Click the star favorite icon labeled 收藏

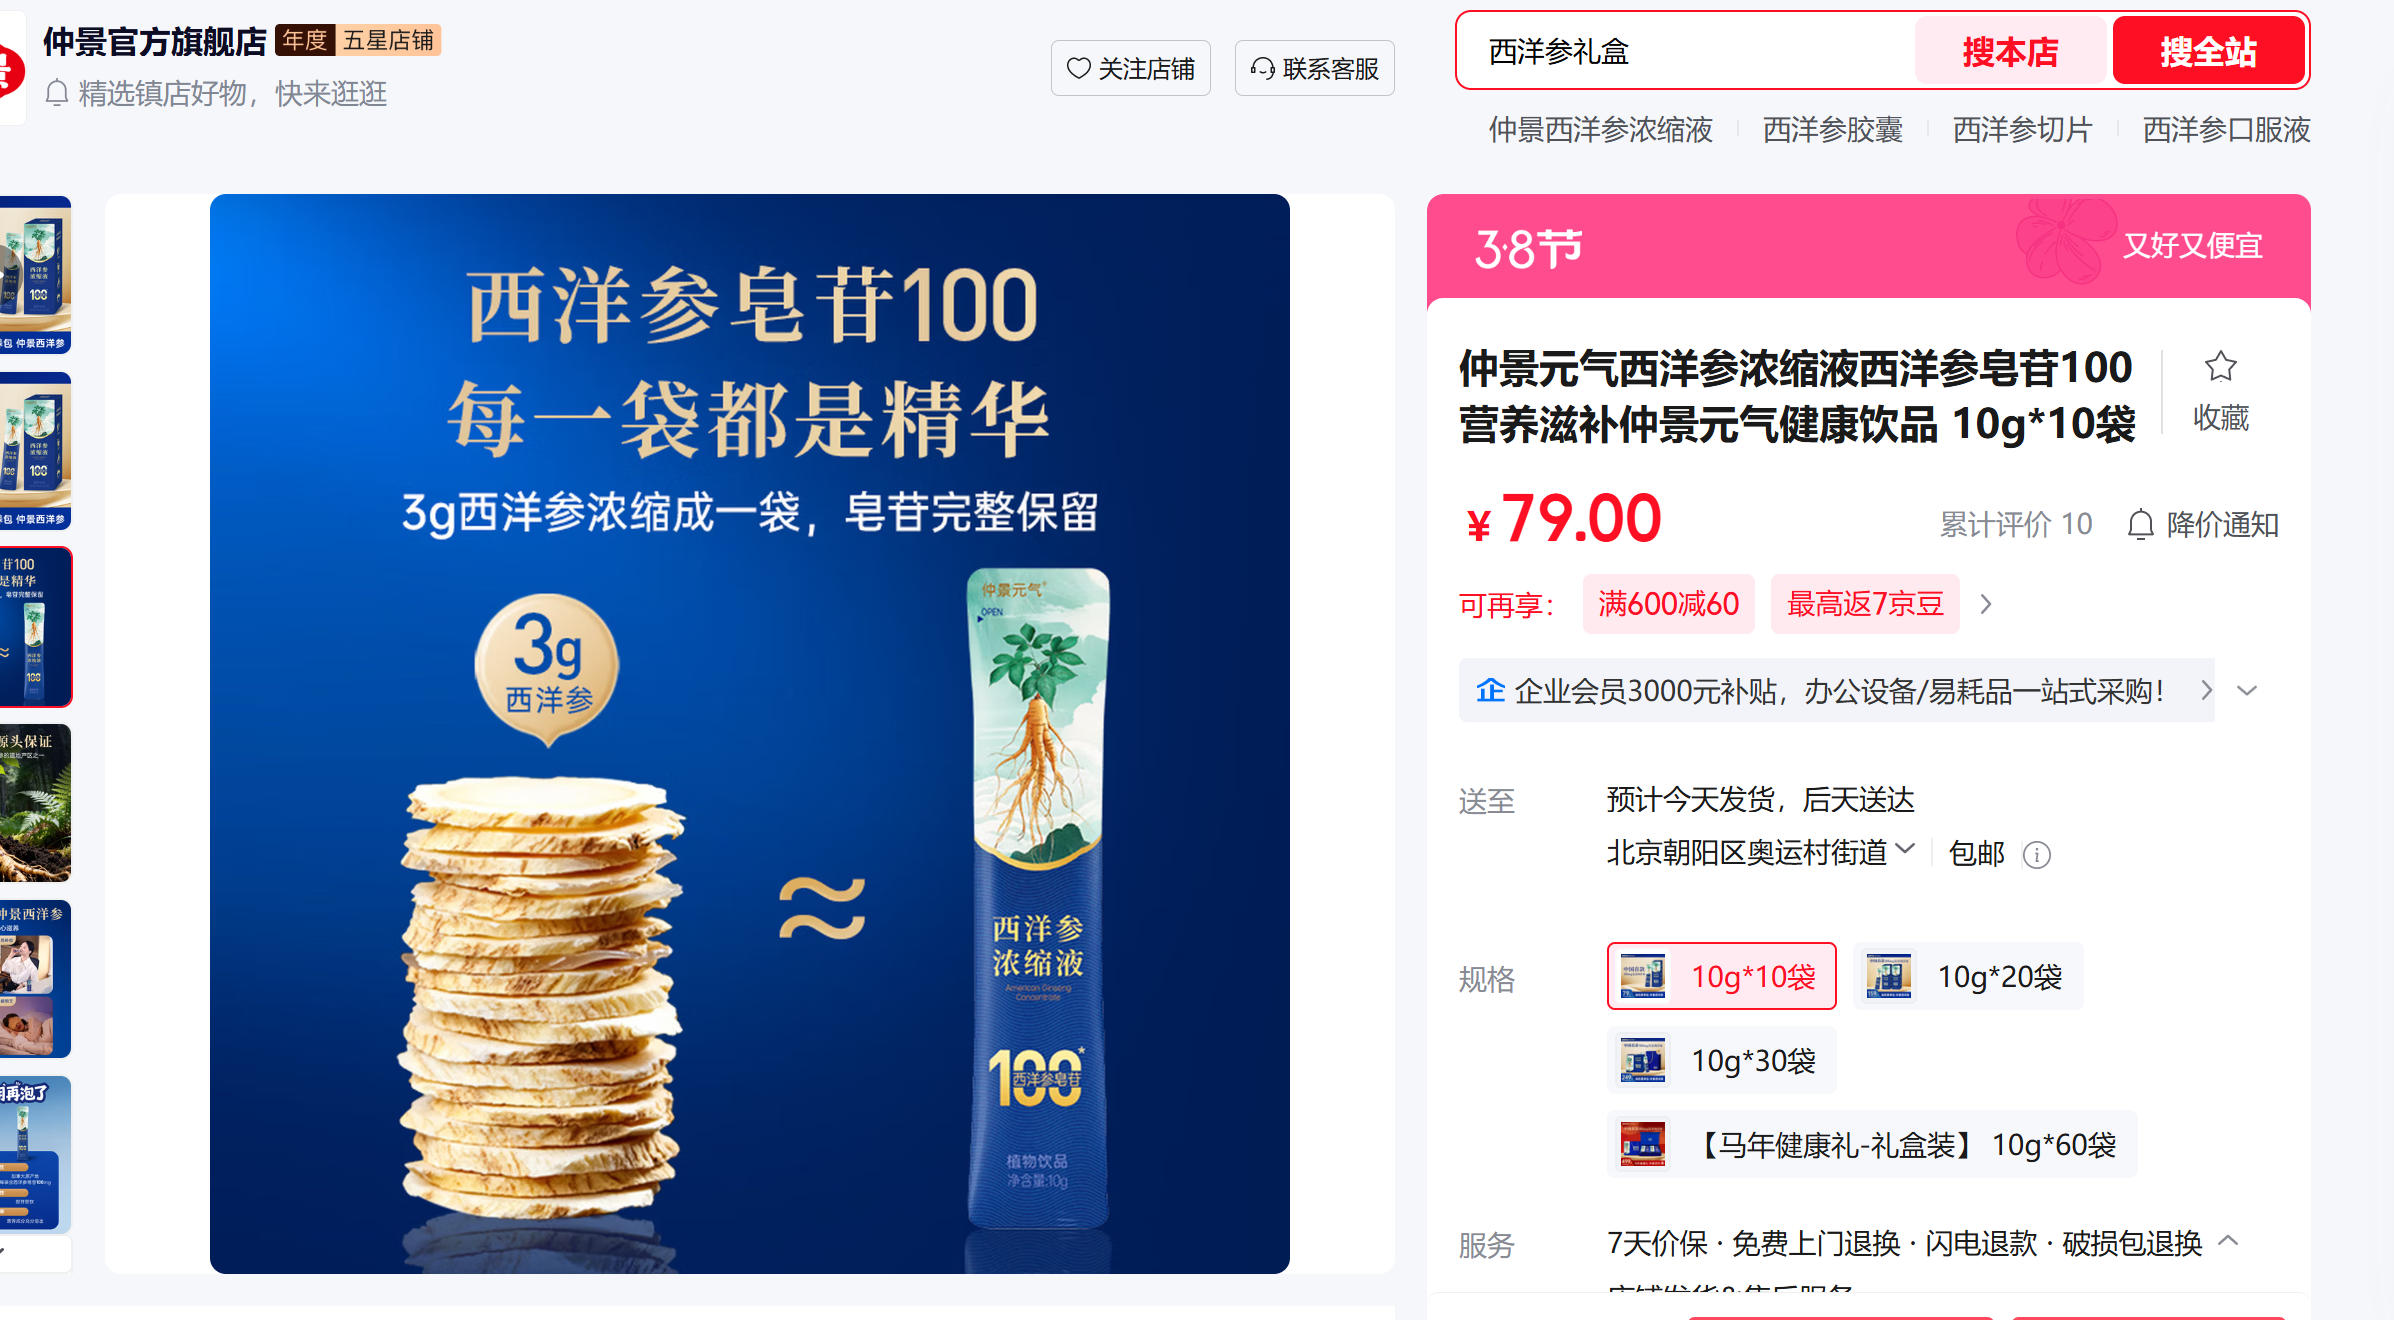coord(2220,367)
